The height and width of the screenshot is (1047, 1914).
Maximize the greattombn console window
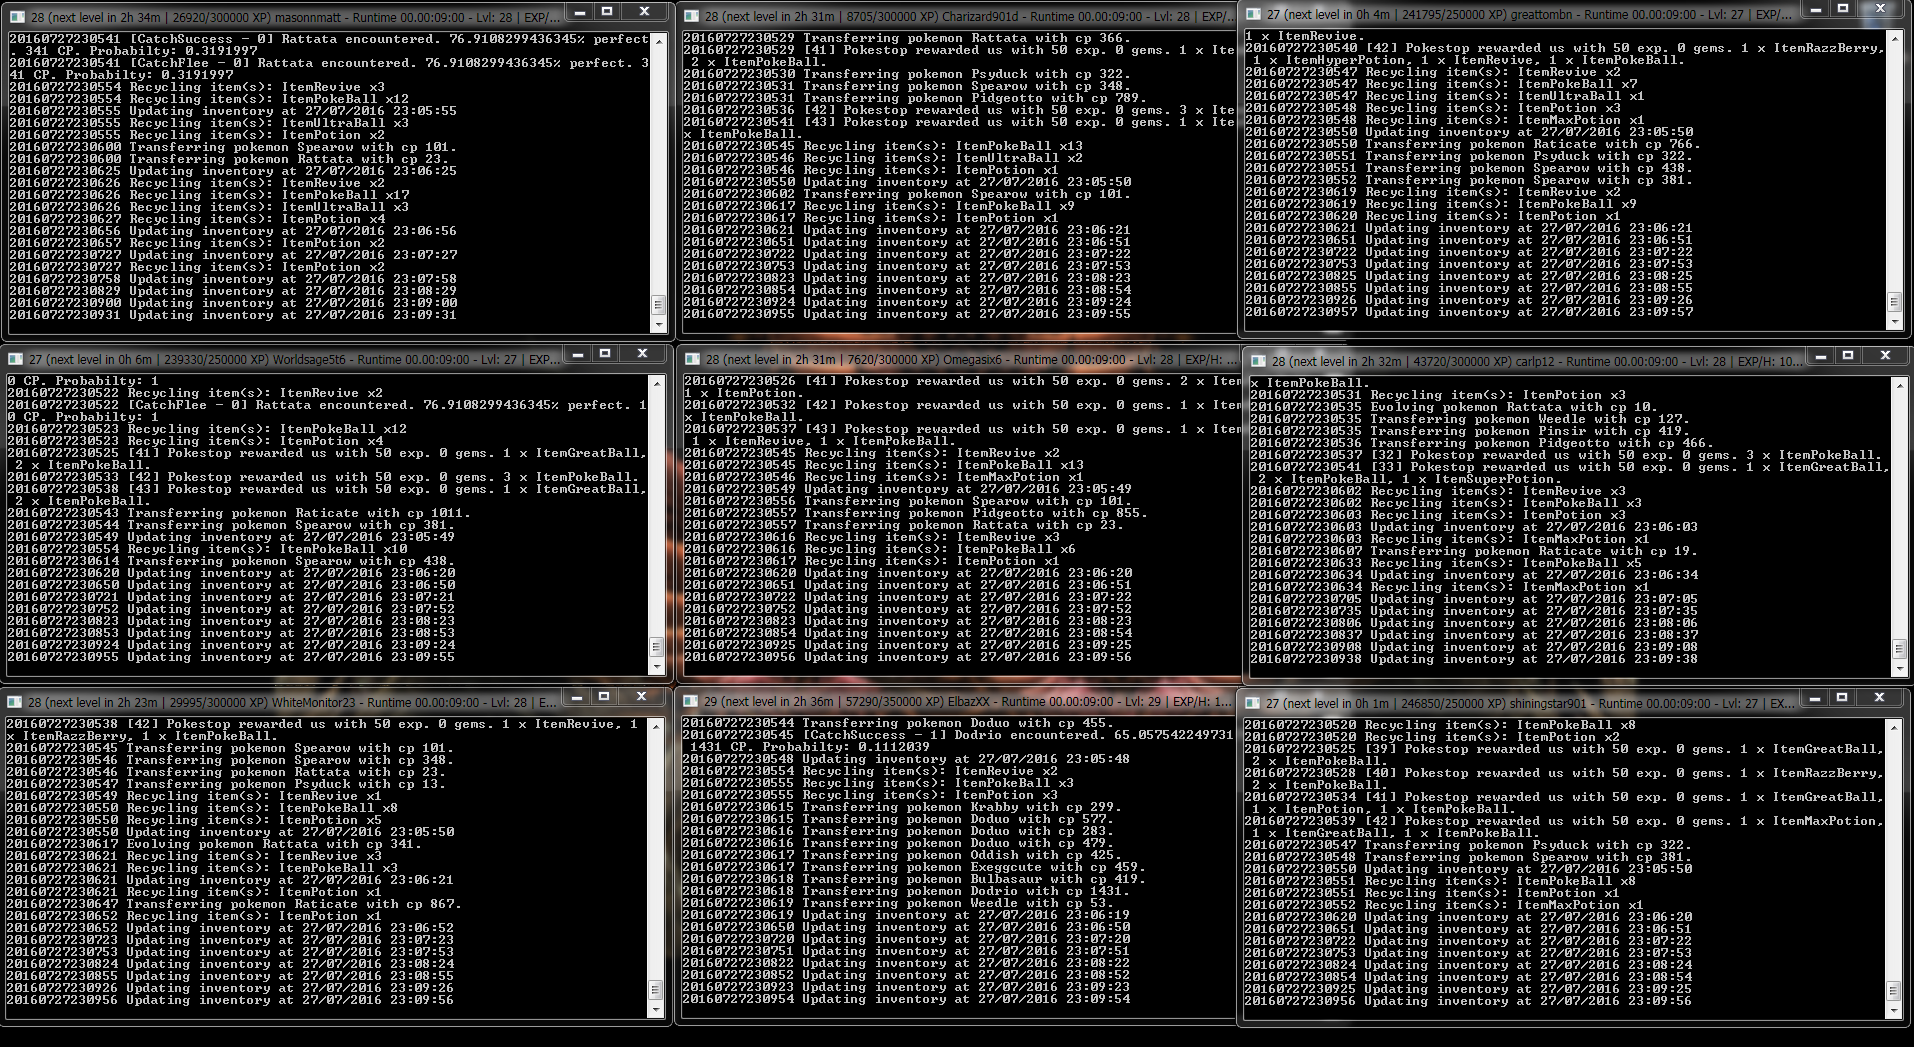pyautogui.click(x=1844, y=9)
